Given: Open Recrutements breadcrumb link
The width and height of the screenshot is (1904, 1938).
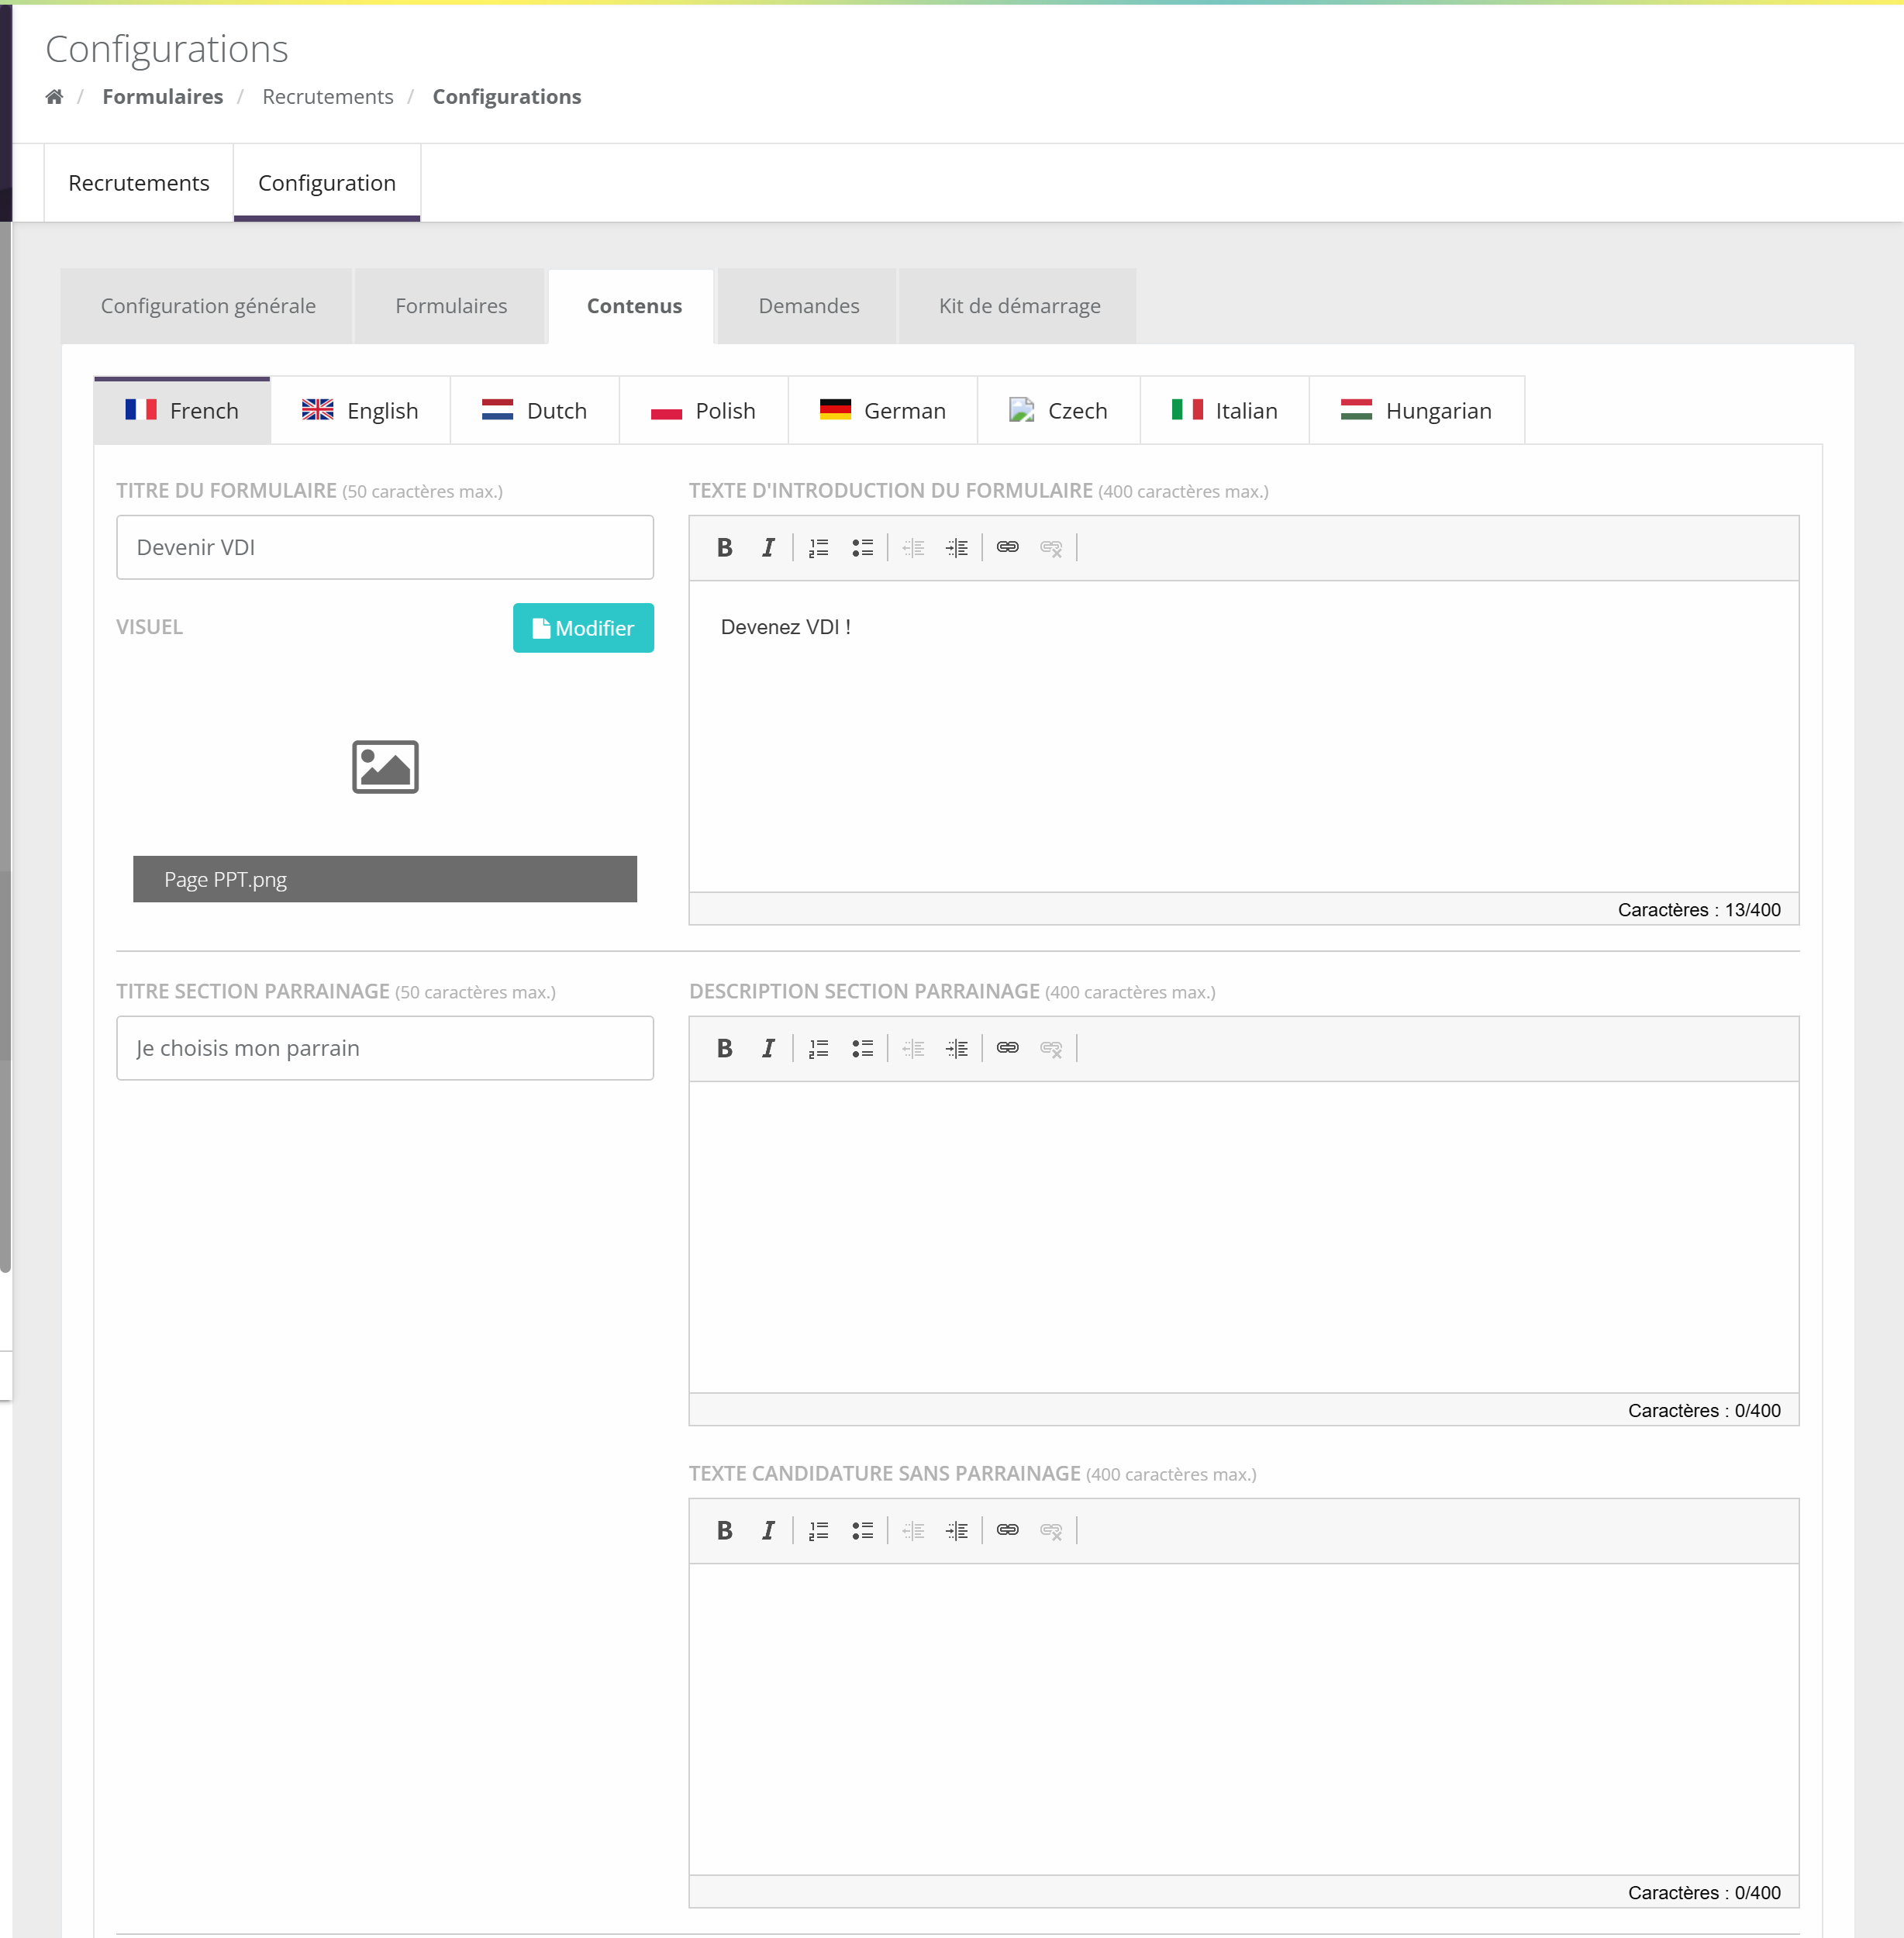Looking at the screenshot, I should (x=328, y=97).
